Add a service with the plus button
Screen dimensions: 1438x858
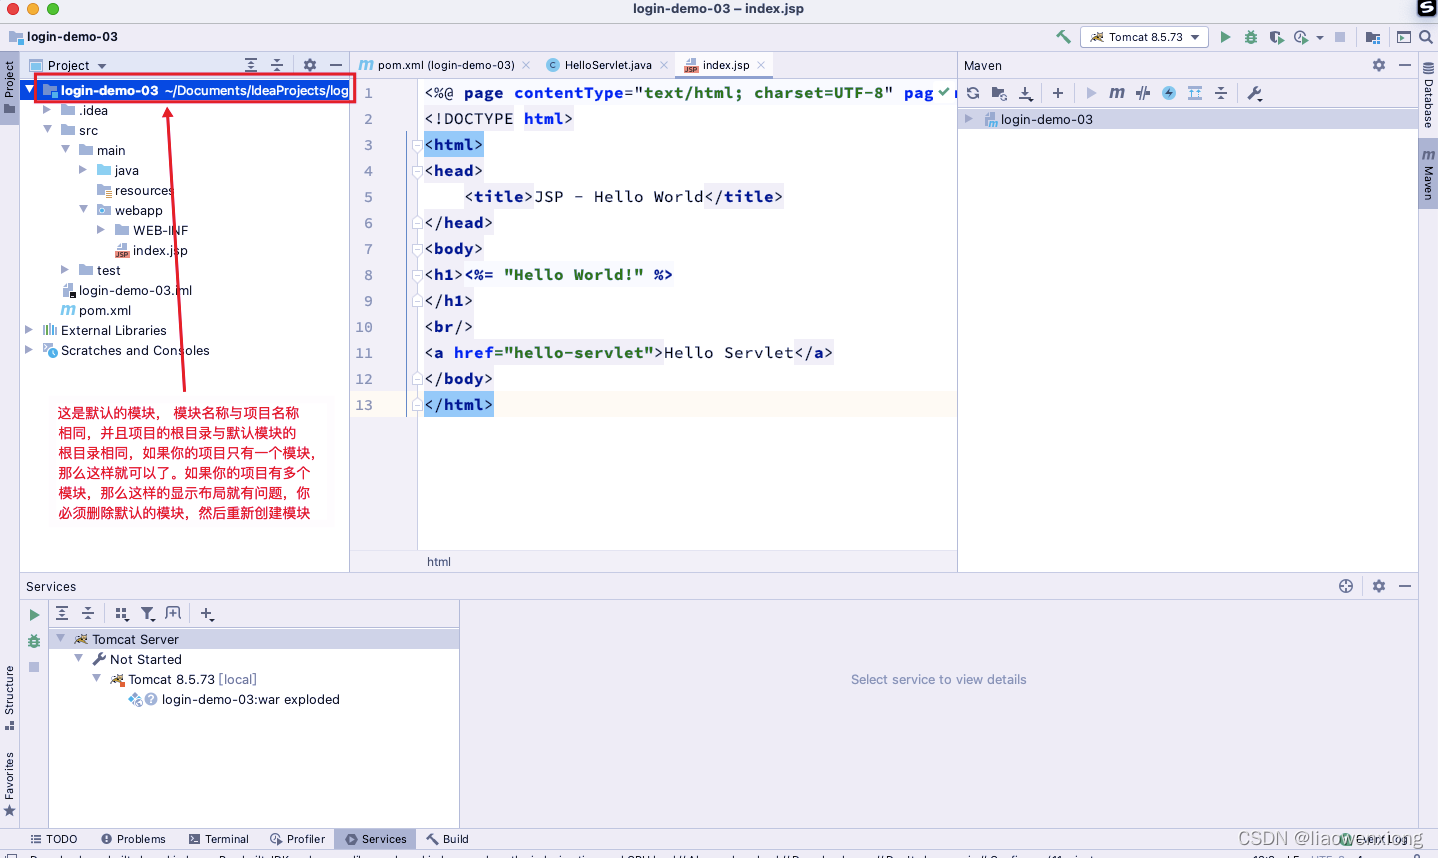point(207,614)
